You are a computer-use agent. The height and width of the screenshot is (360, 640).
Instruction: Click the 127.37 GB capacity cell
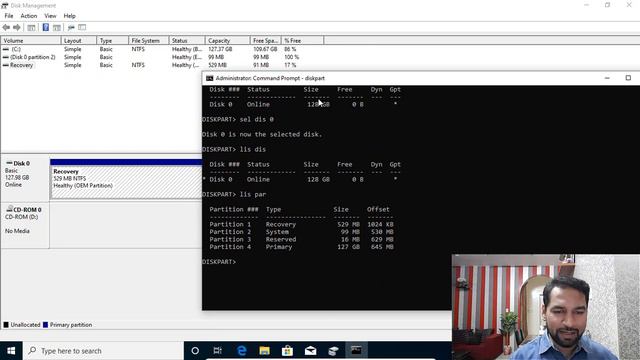(220, 49)
